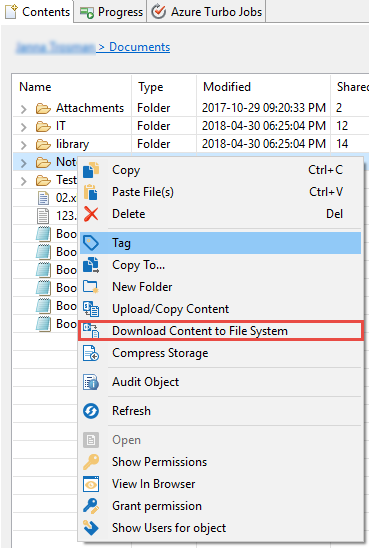Select New Folder from context menu

pyautogui.click(x=220, y=287)
